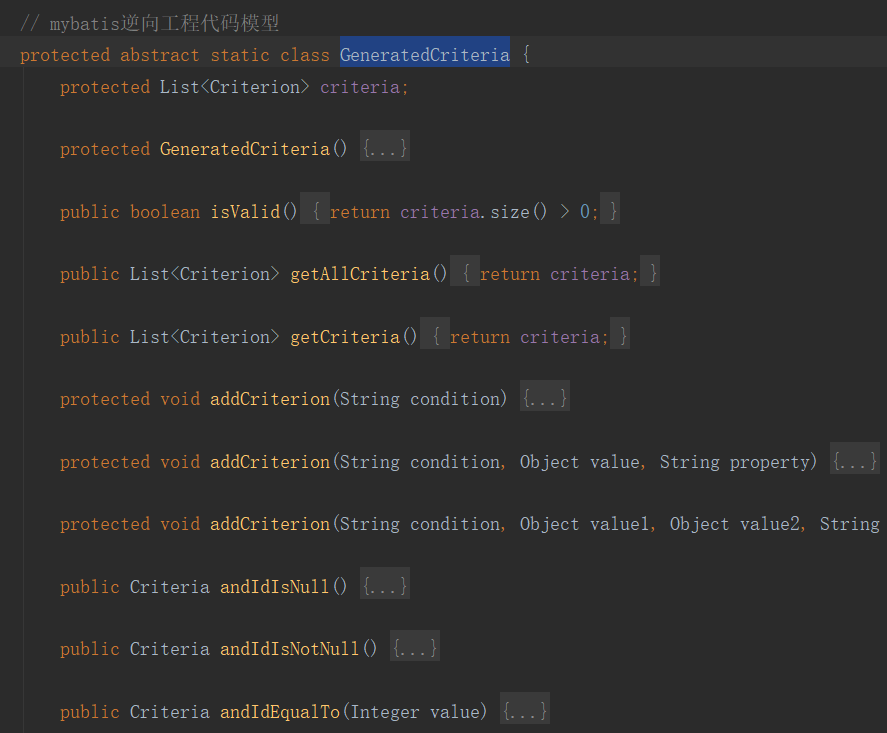Screen dimensions: 887x733
Task: Click addCriterion name with single condition parameter
Action: [x=270, y=399]
